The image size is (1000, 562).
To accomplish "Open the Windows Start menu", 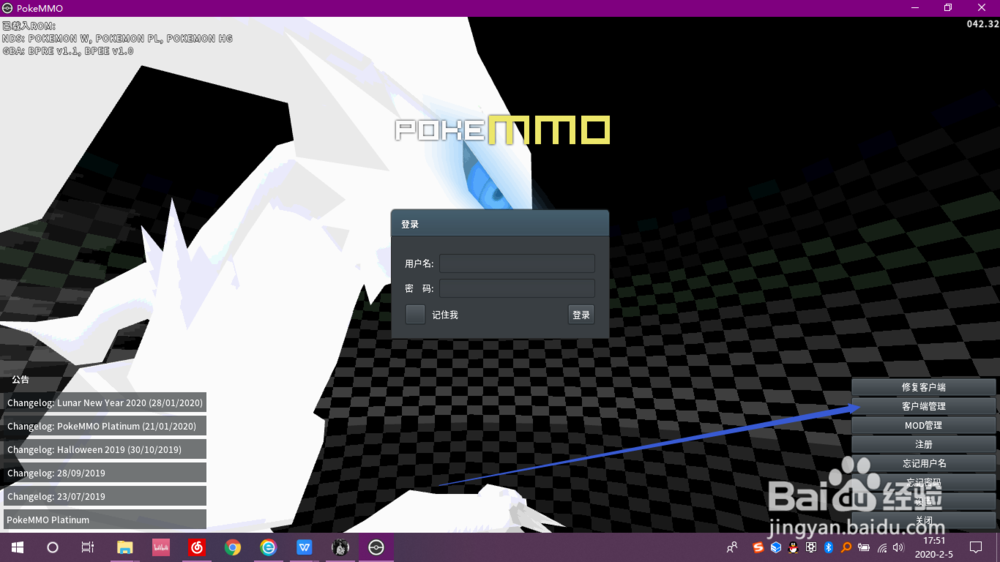I will tap(17, 547).
